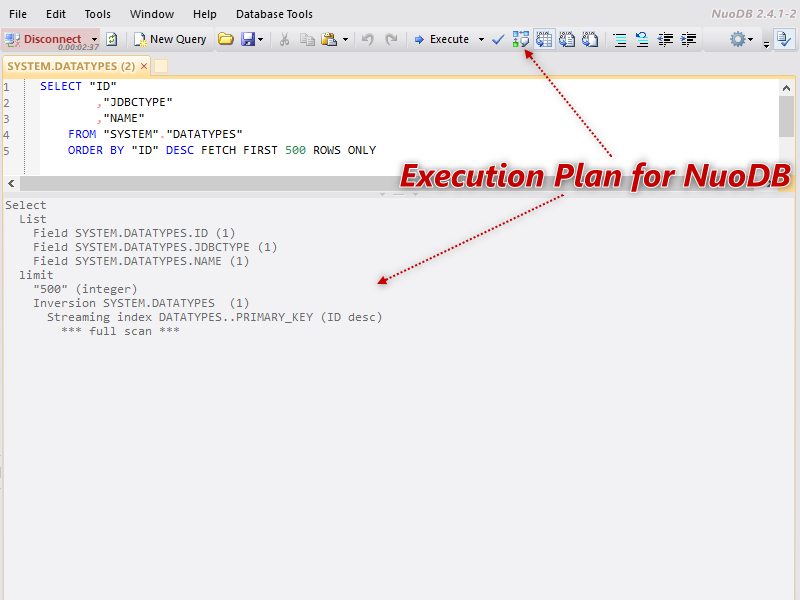This screenshot has height=600, width=800.
Task: Decrease indent using the outdent icon
Action: point(665,39)
